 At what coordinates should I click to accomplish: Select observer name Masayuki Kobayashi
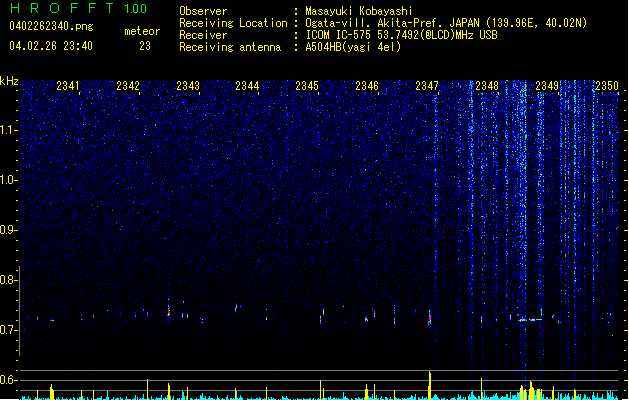[x=359, y=11]
